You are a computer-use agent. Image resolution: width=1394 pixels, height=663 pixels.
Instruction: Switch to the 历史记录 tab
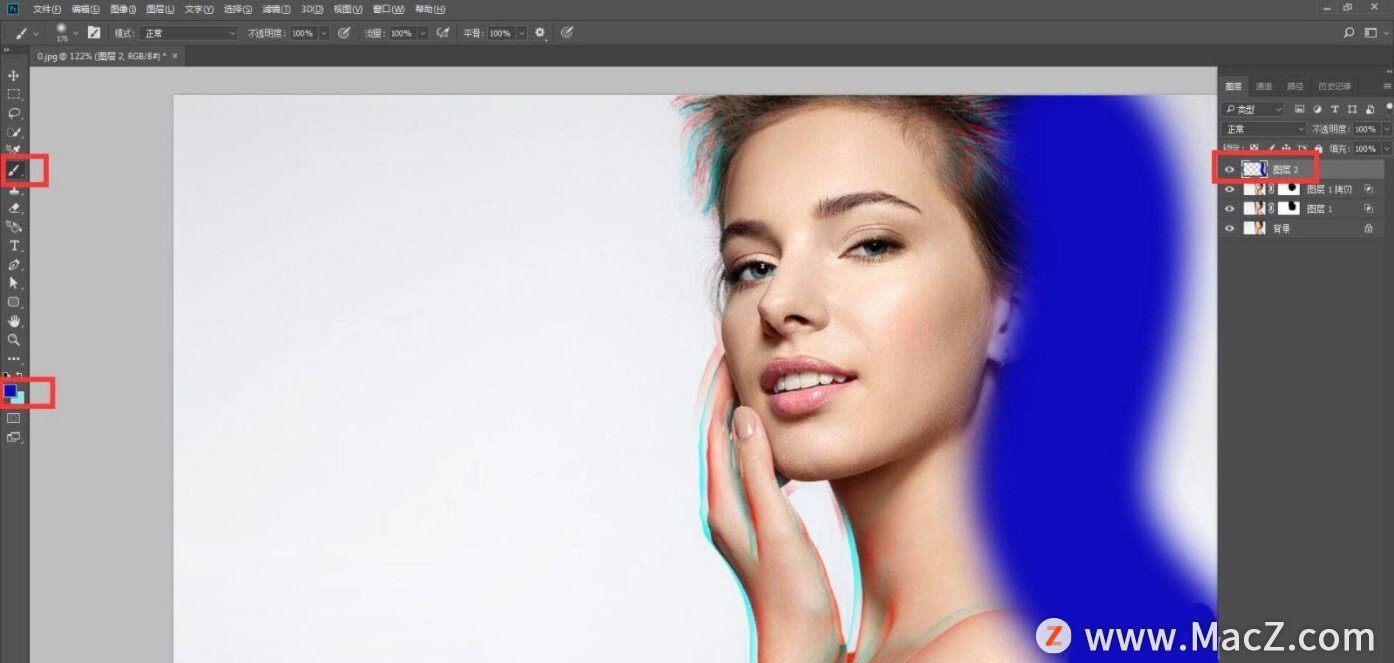click(x=1334, y=86)
